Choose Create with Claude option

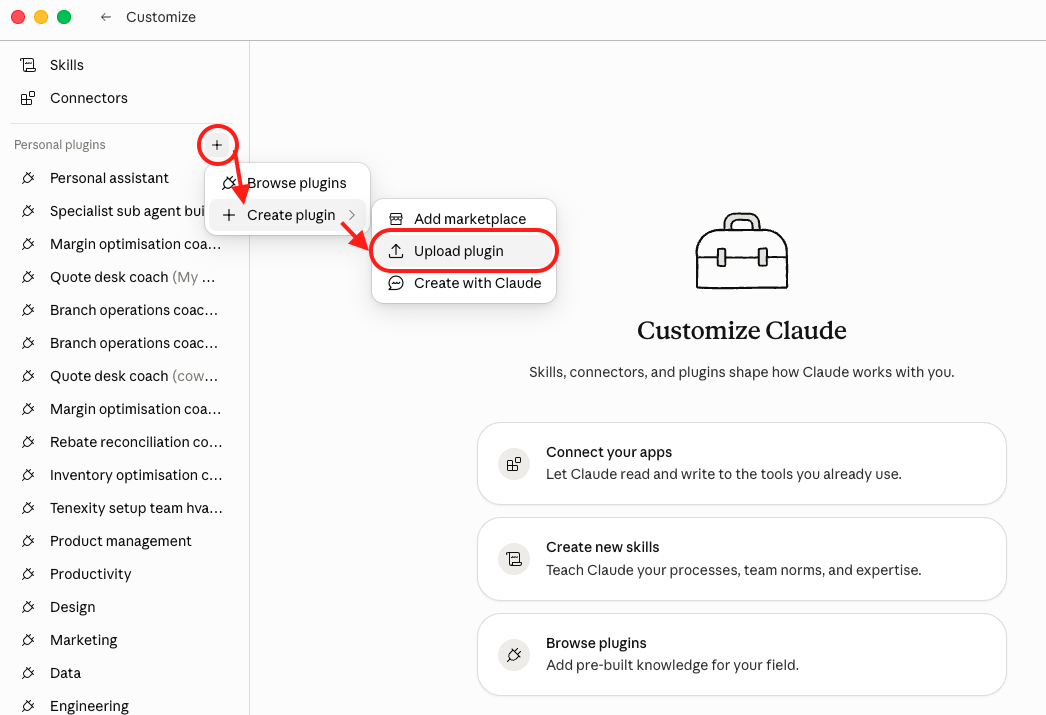pos(464,283)
